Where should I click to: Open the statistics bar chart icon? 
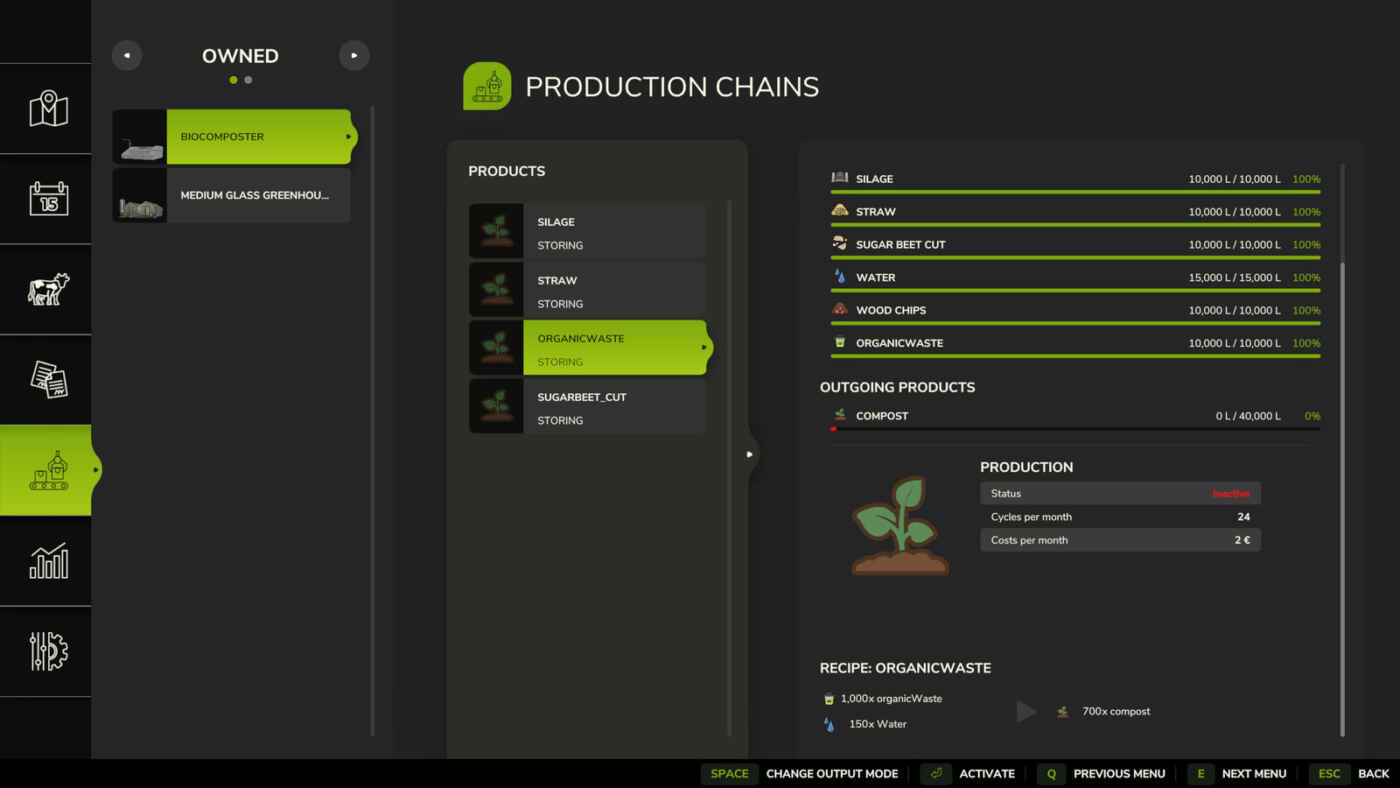tap(48, 561)
